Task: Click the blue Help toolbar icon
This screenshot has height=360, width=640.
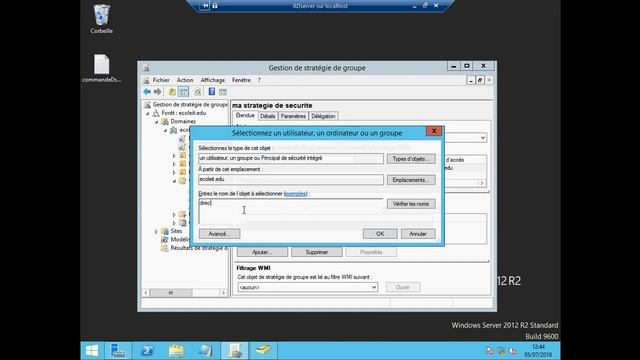Action: pos(211,92)
